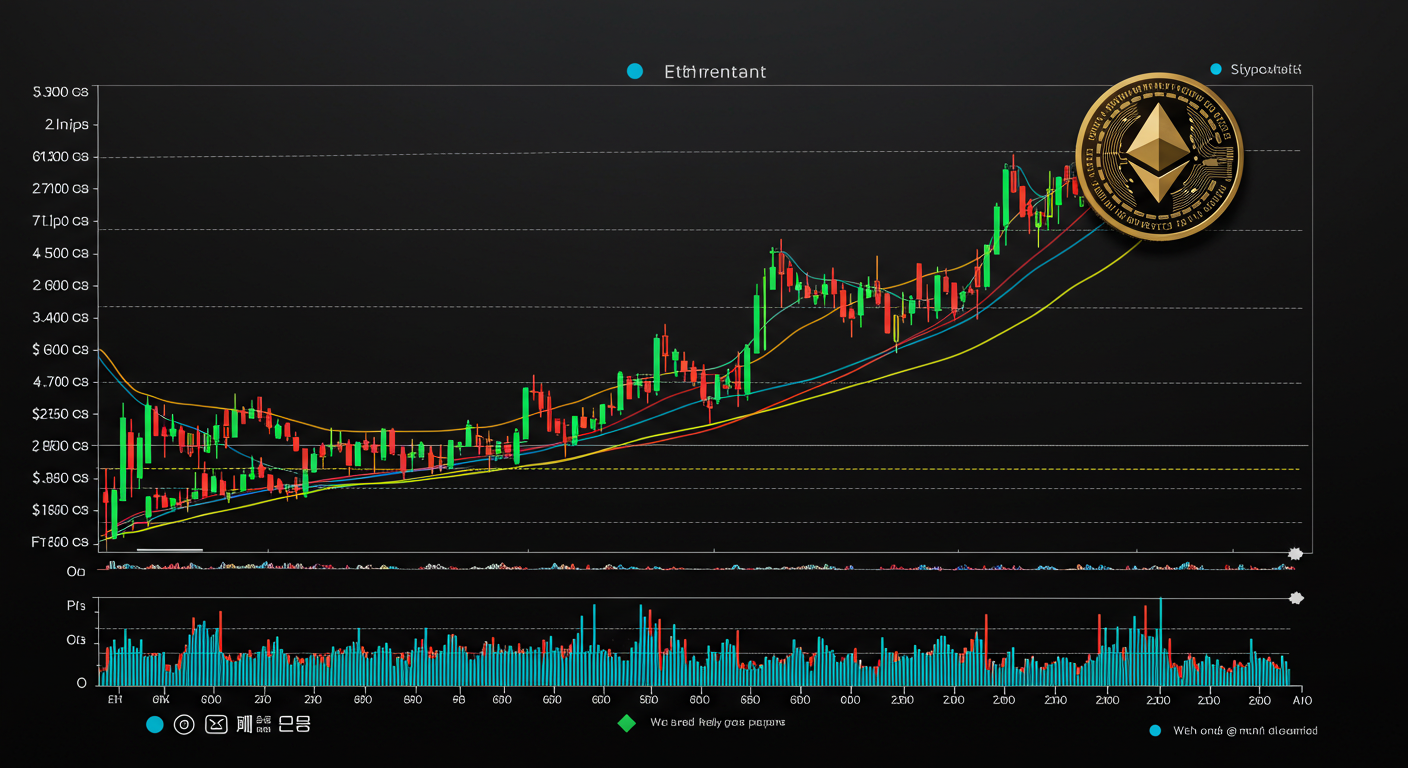Click the "4.700 cs" price axis label
The width and height of the screenshot is (1408, 768).
point(60,382)
